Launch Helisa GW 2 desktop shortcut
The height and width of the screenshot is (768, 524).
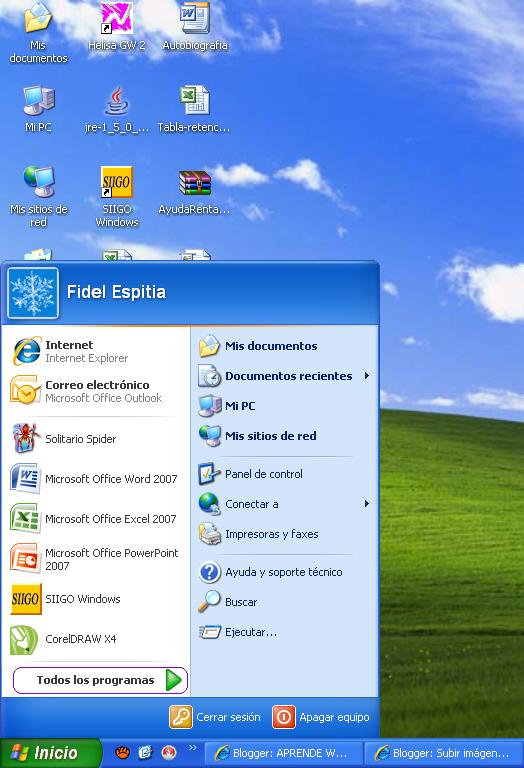point(117,27)
